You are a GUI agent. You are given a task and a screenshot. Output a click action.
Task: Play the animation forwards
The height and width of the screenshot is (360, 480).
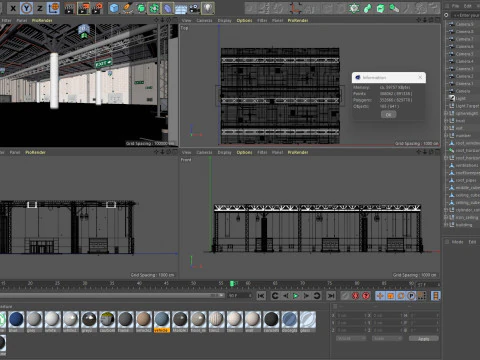coord(295,296)
